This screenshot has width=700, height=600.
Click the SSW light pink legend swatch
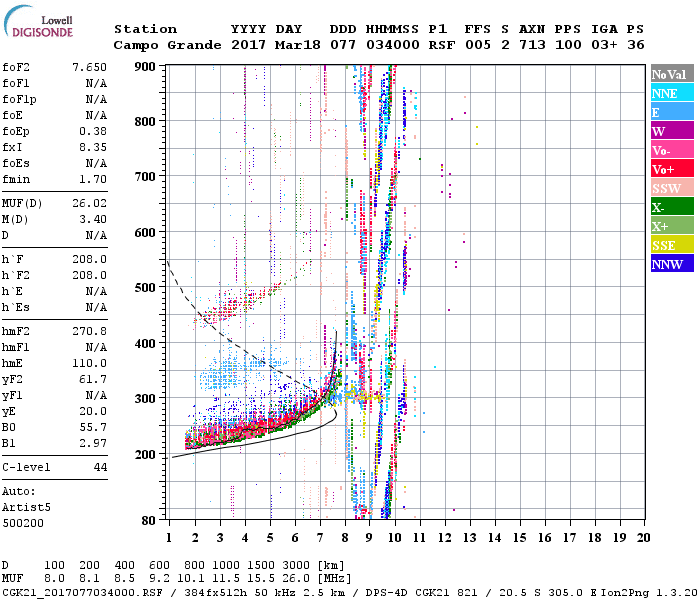669,188
